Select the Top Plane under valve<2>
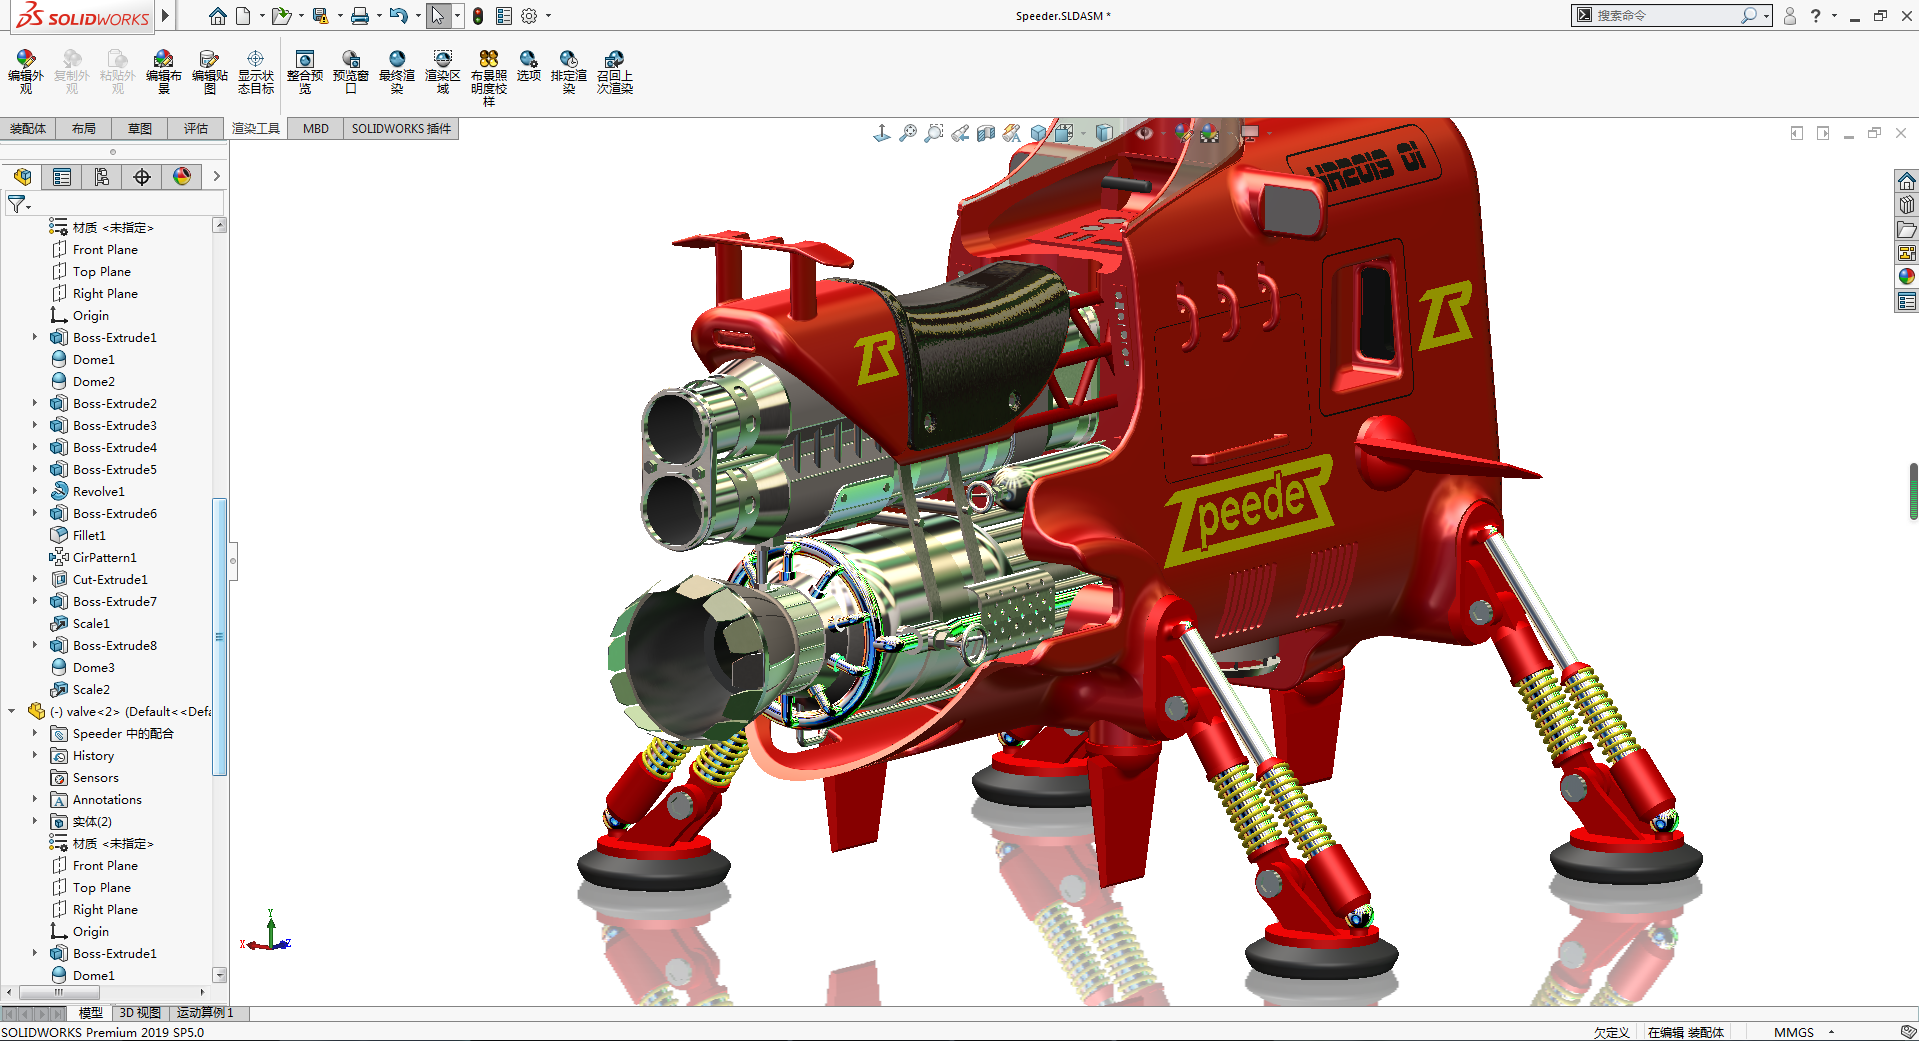 pos(101,887)
